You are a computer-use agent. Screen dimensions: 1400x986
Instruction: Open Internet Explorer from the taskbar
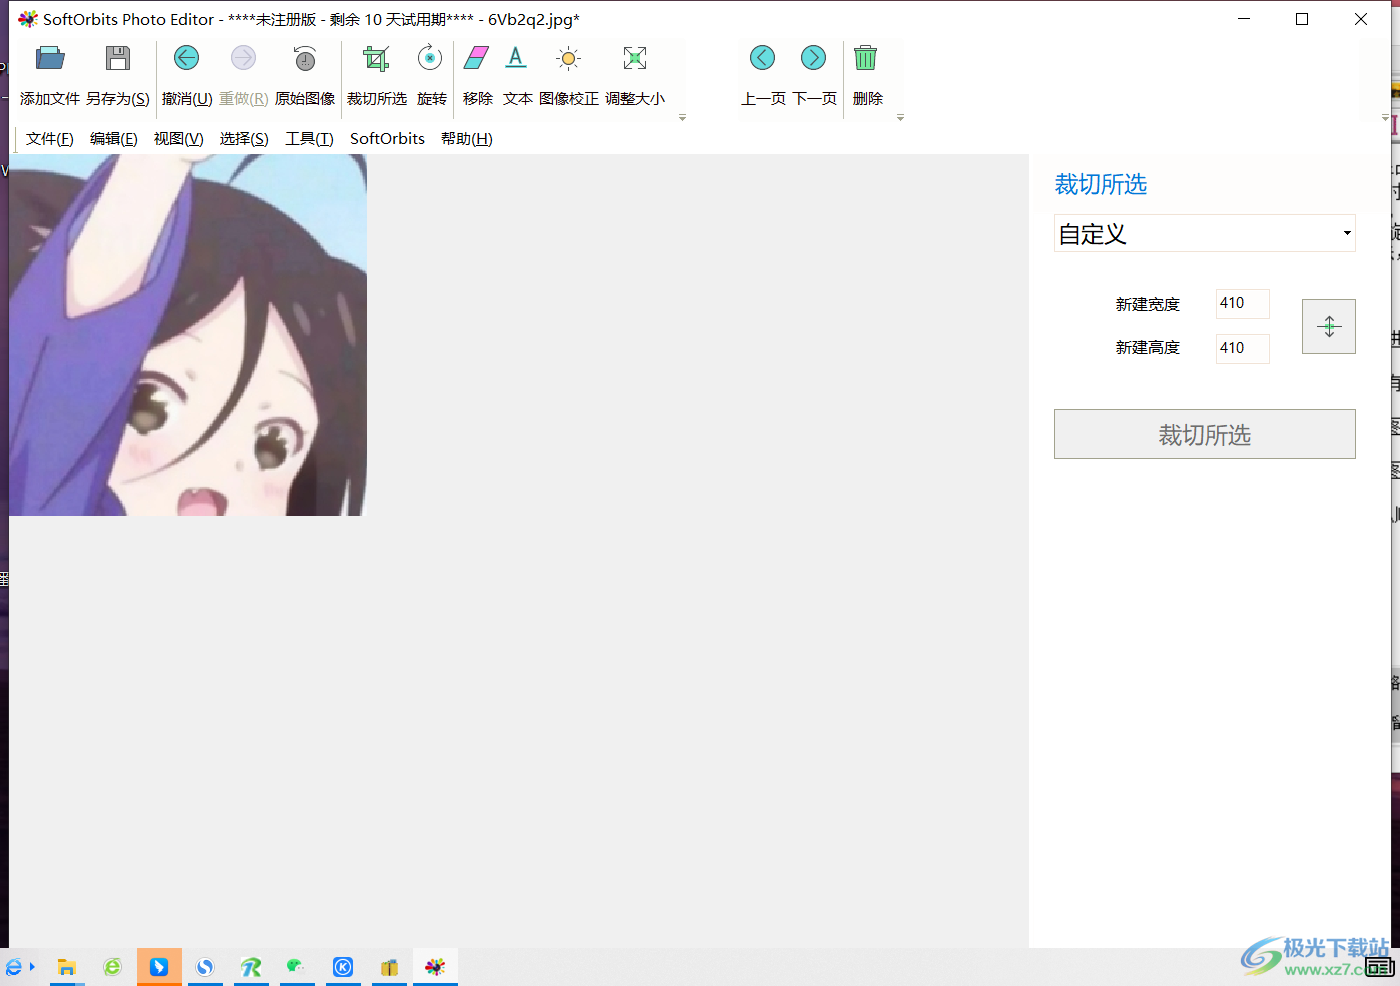[14, 967]
